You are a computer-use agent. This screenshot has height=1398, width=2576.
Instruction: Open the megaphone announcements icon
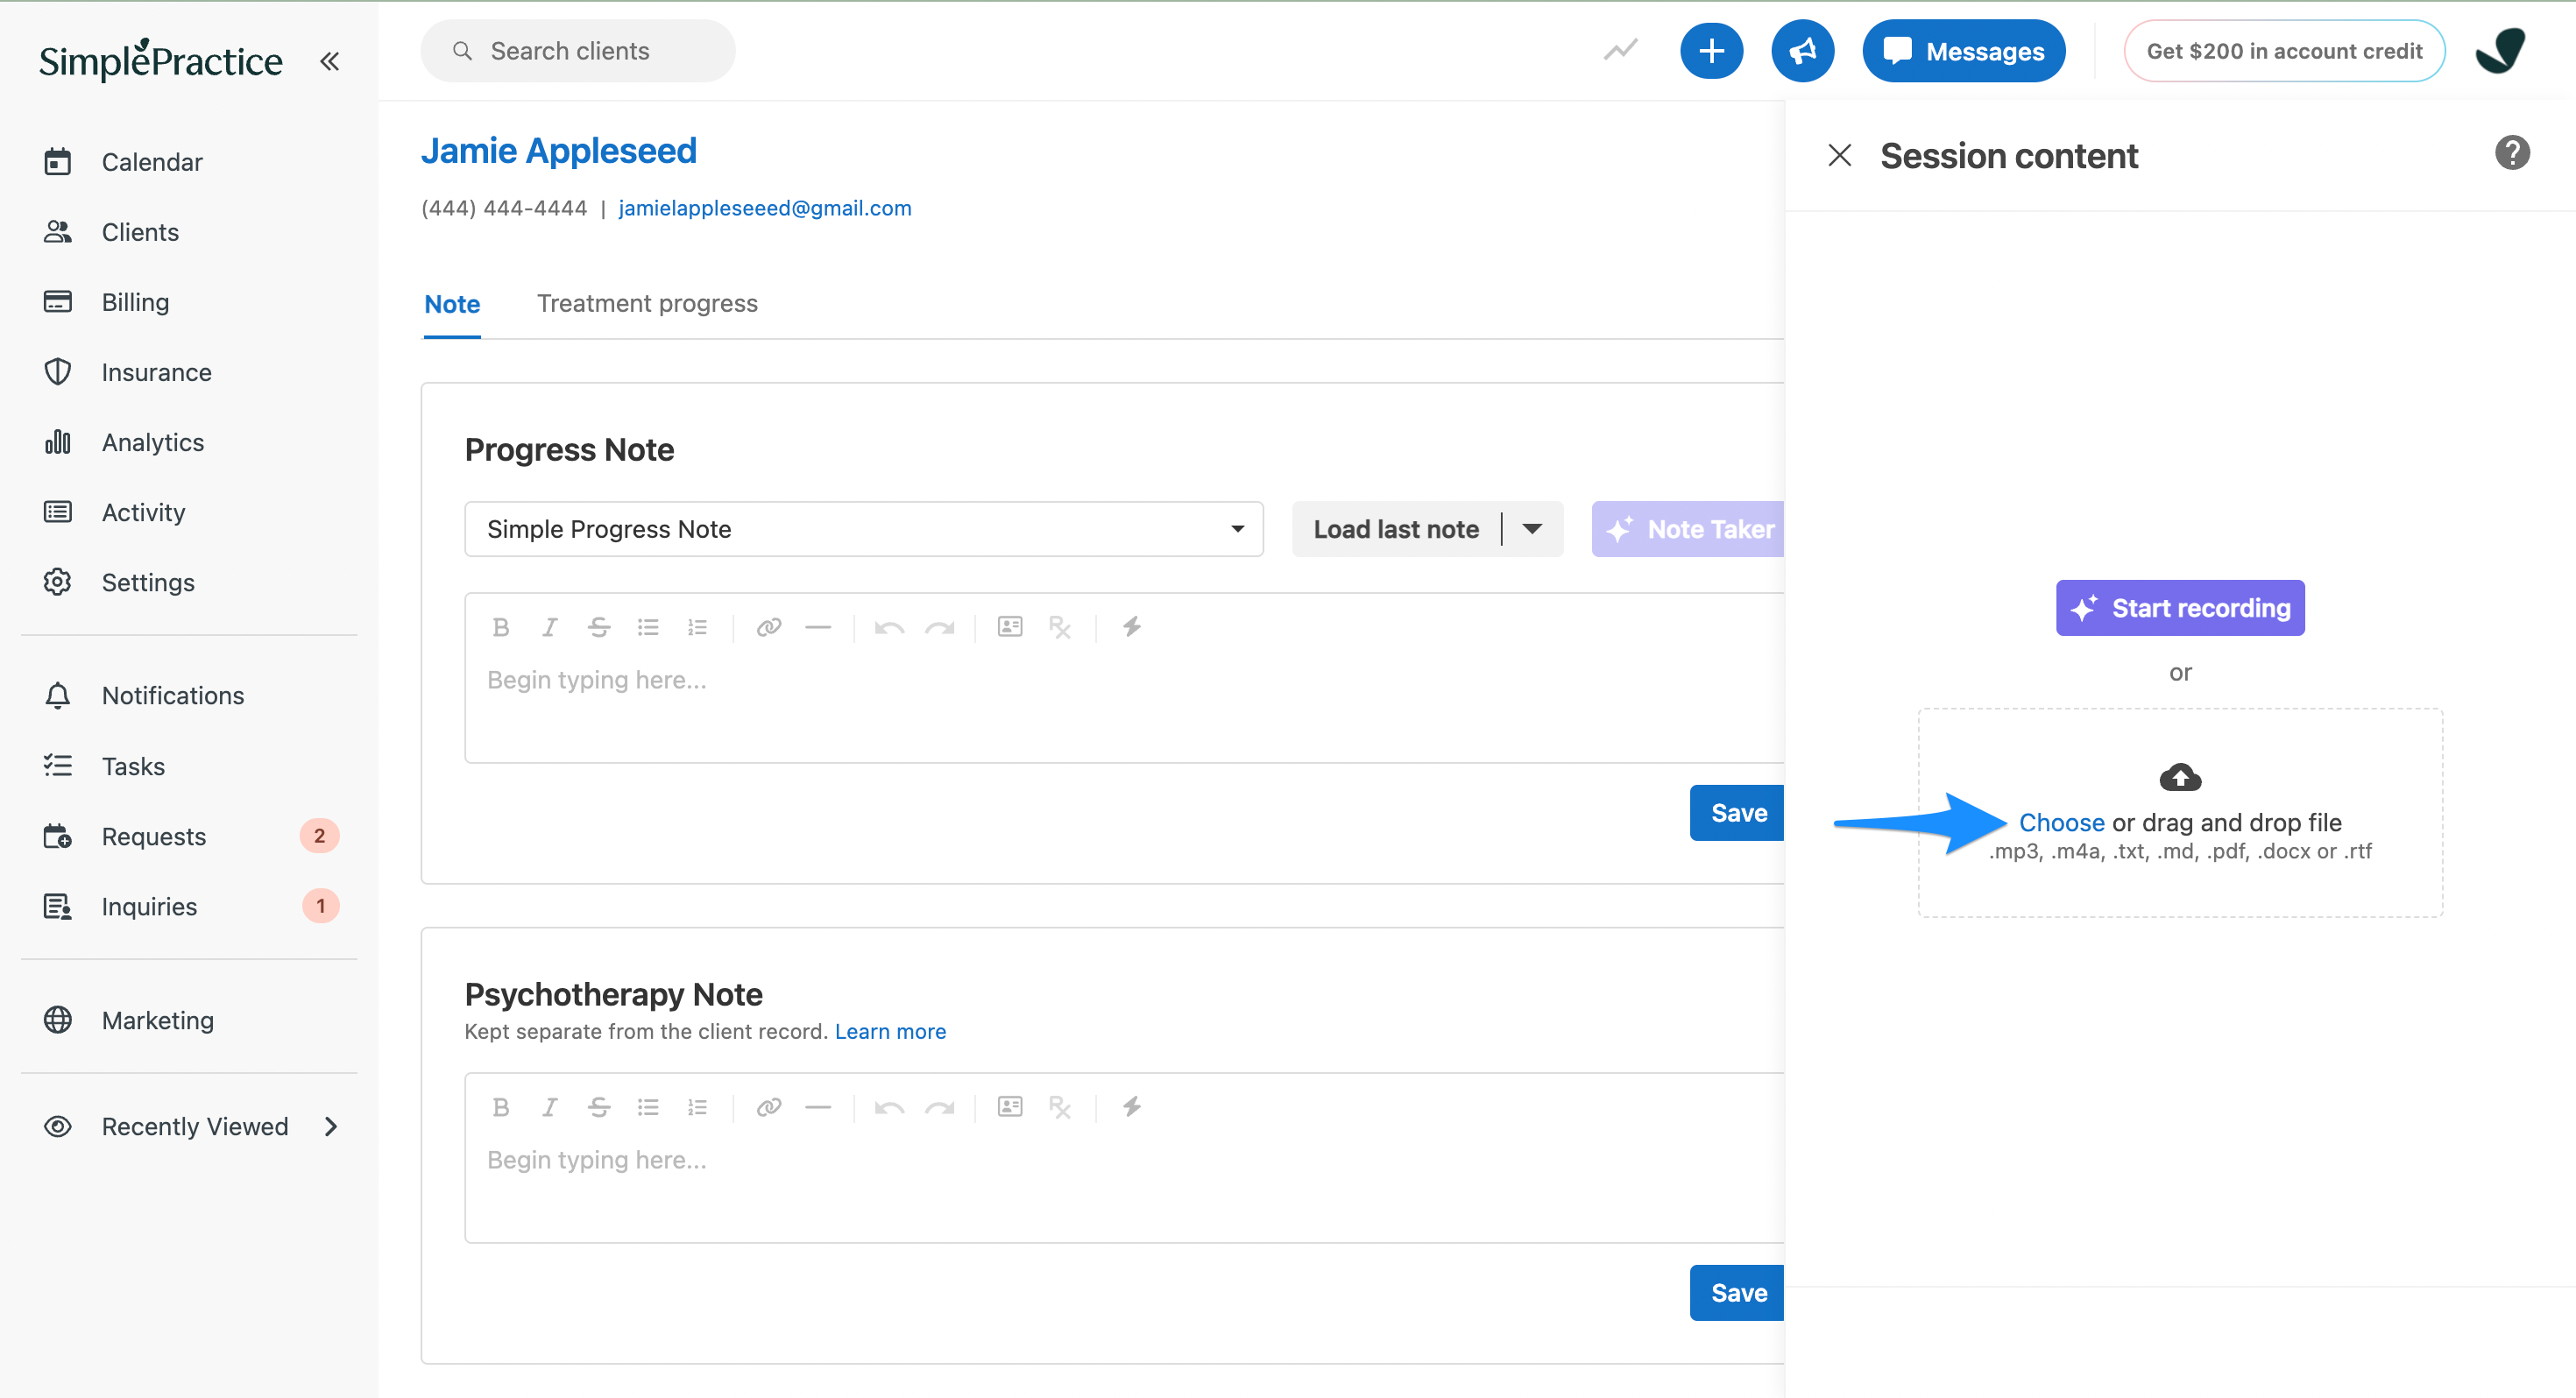pos(1803,51)
